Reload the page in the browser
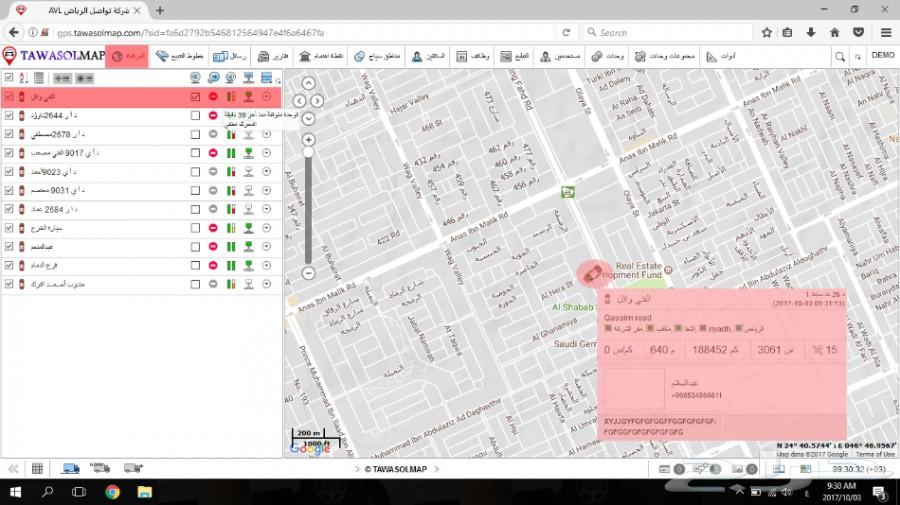The height and width of the screenshot is (505, 900). point(566,33)
